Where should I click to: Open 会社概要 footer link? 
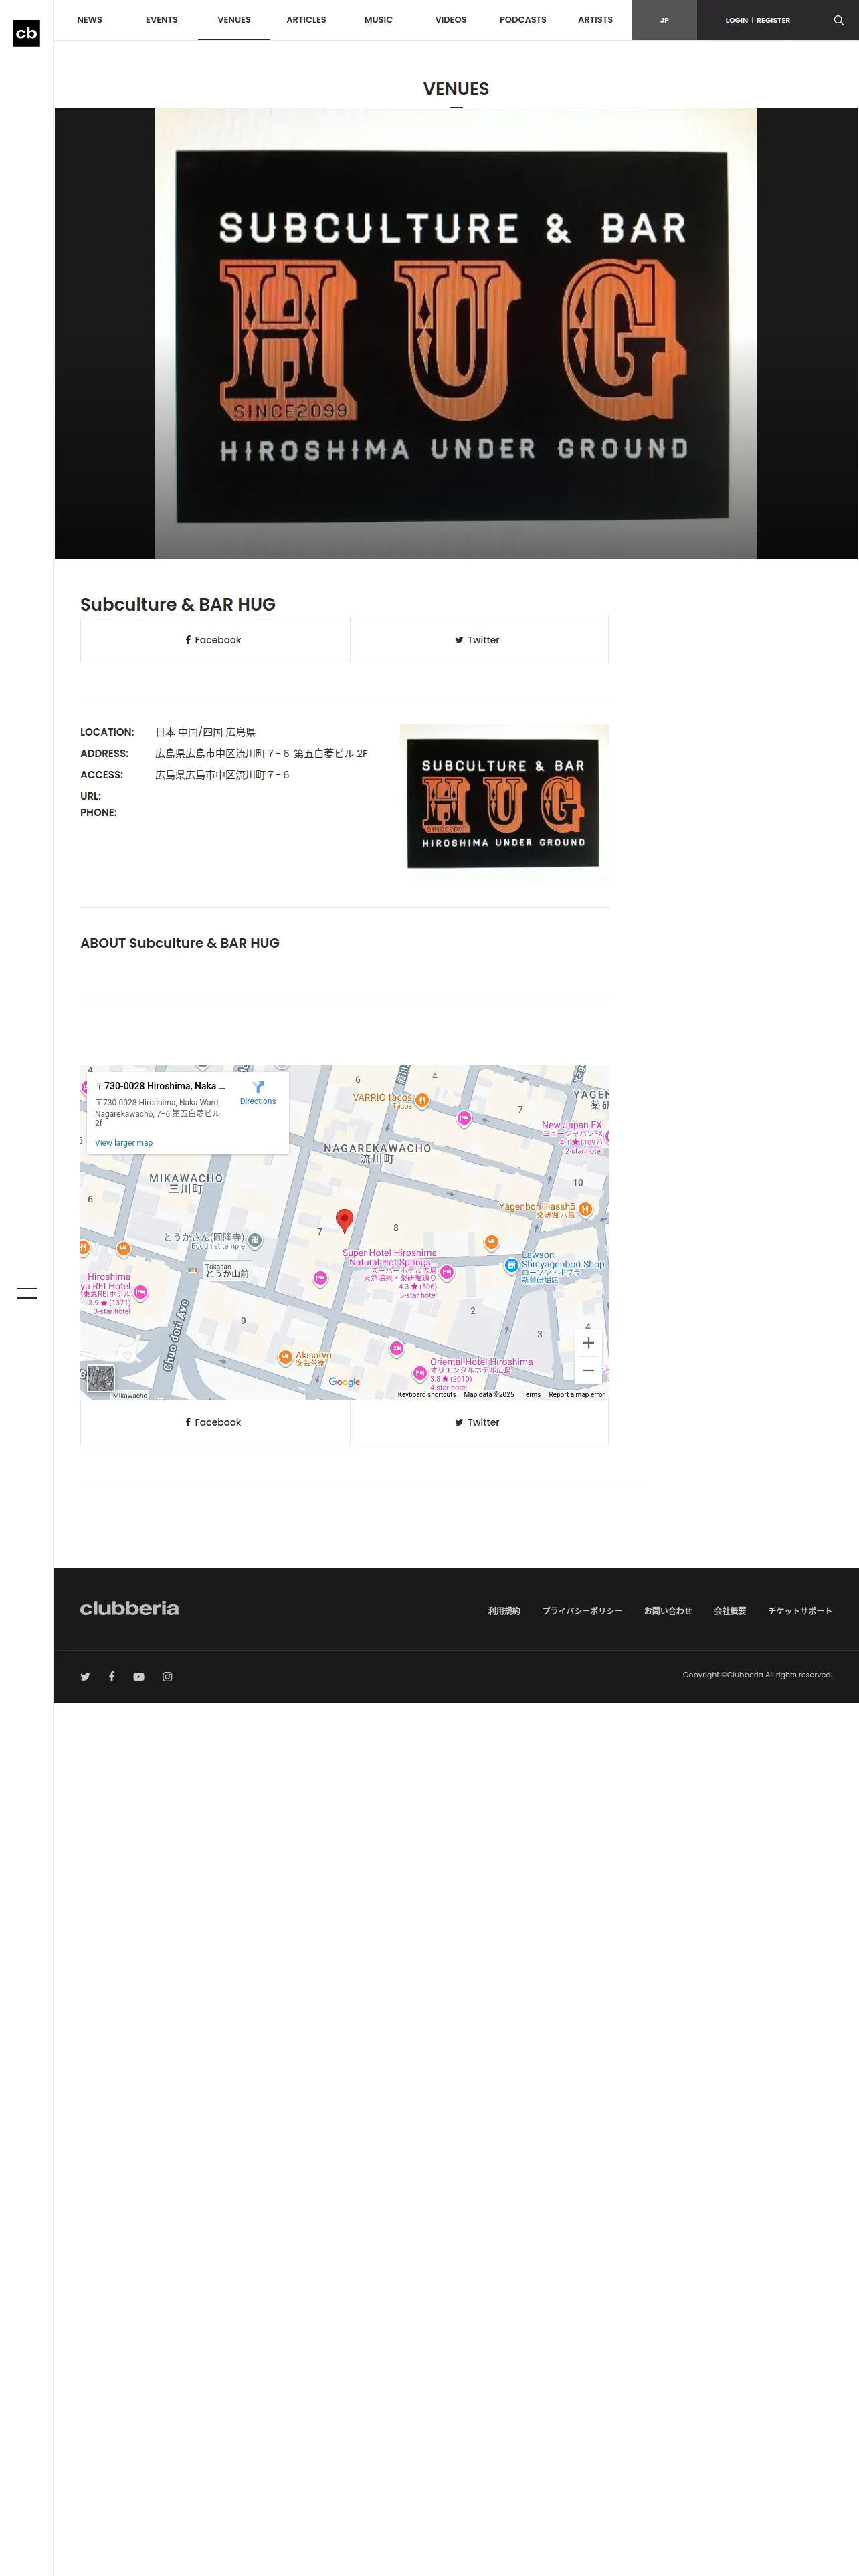(730, 1611)
